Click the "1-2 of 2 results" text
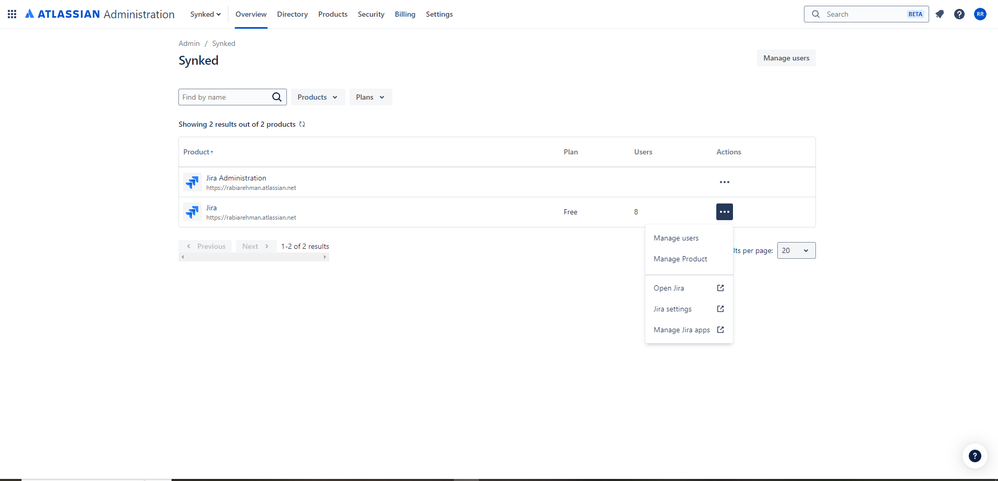Viewport: 998px width, 481px height. pos(305,246)
